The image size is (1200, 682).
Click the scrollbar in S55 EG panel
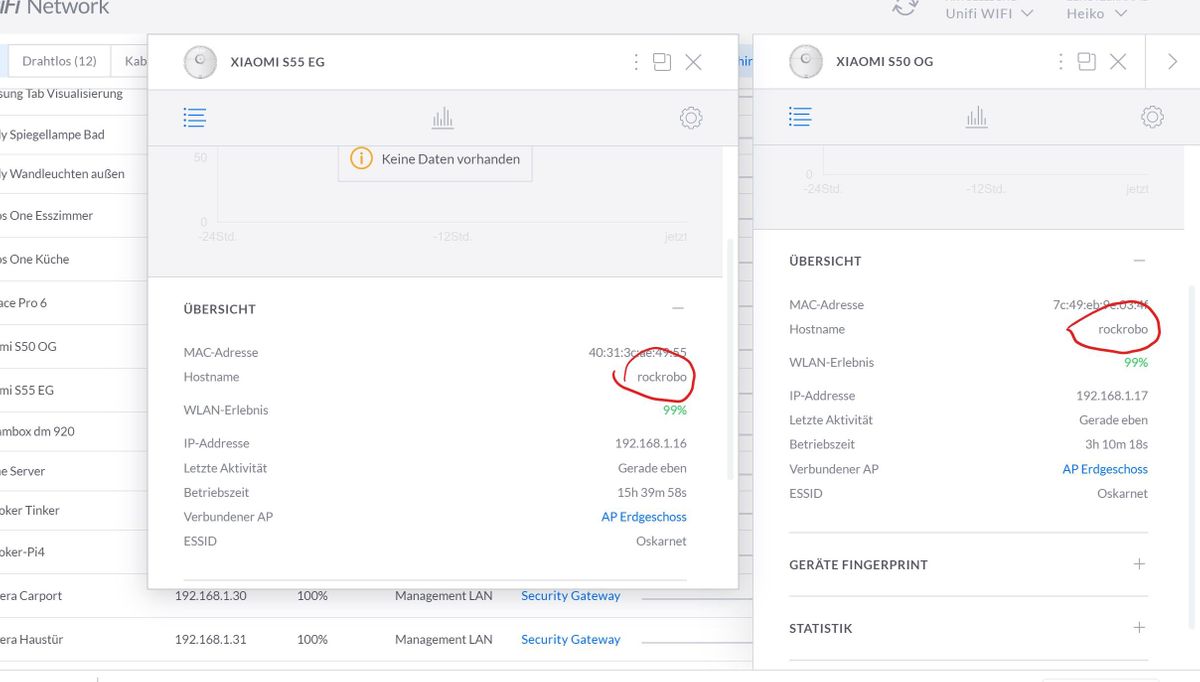(731, 360)
